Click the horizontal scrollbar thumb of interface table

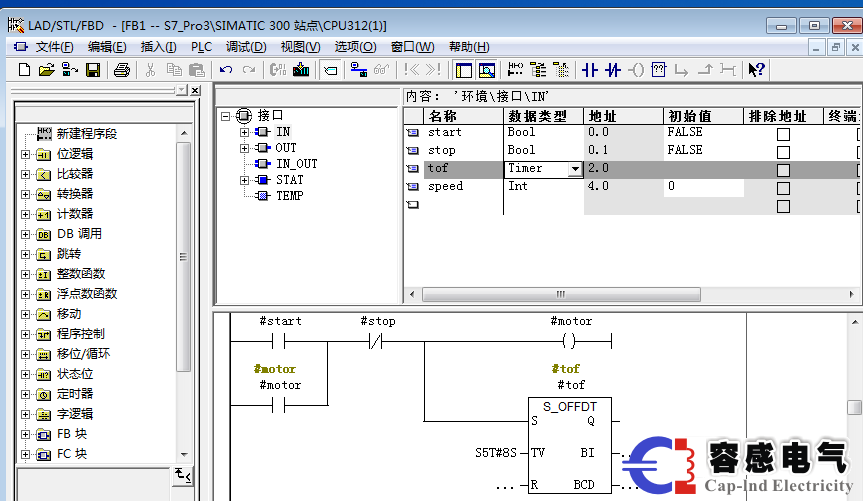coord(561,295)
